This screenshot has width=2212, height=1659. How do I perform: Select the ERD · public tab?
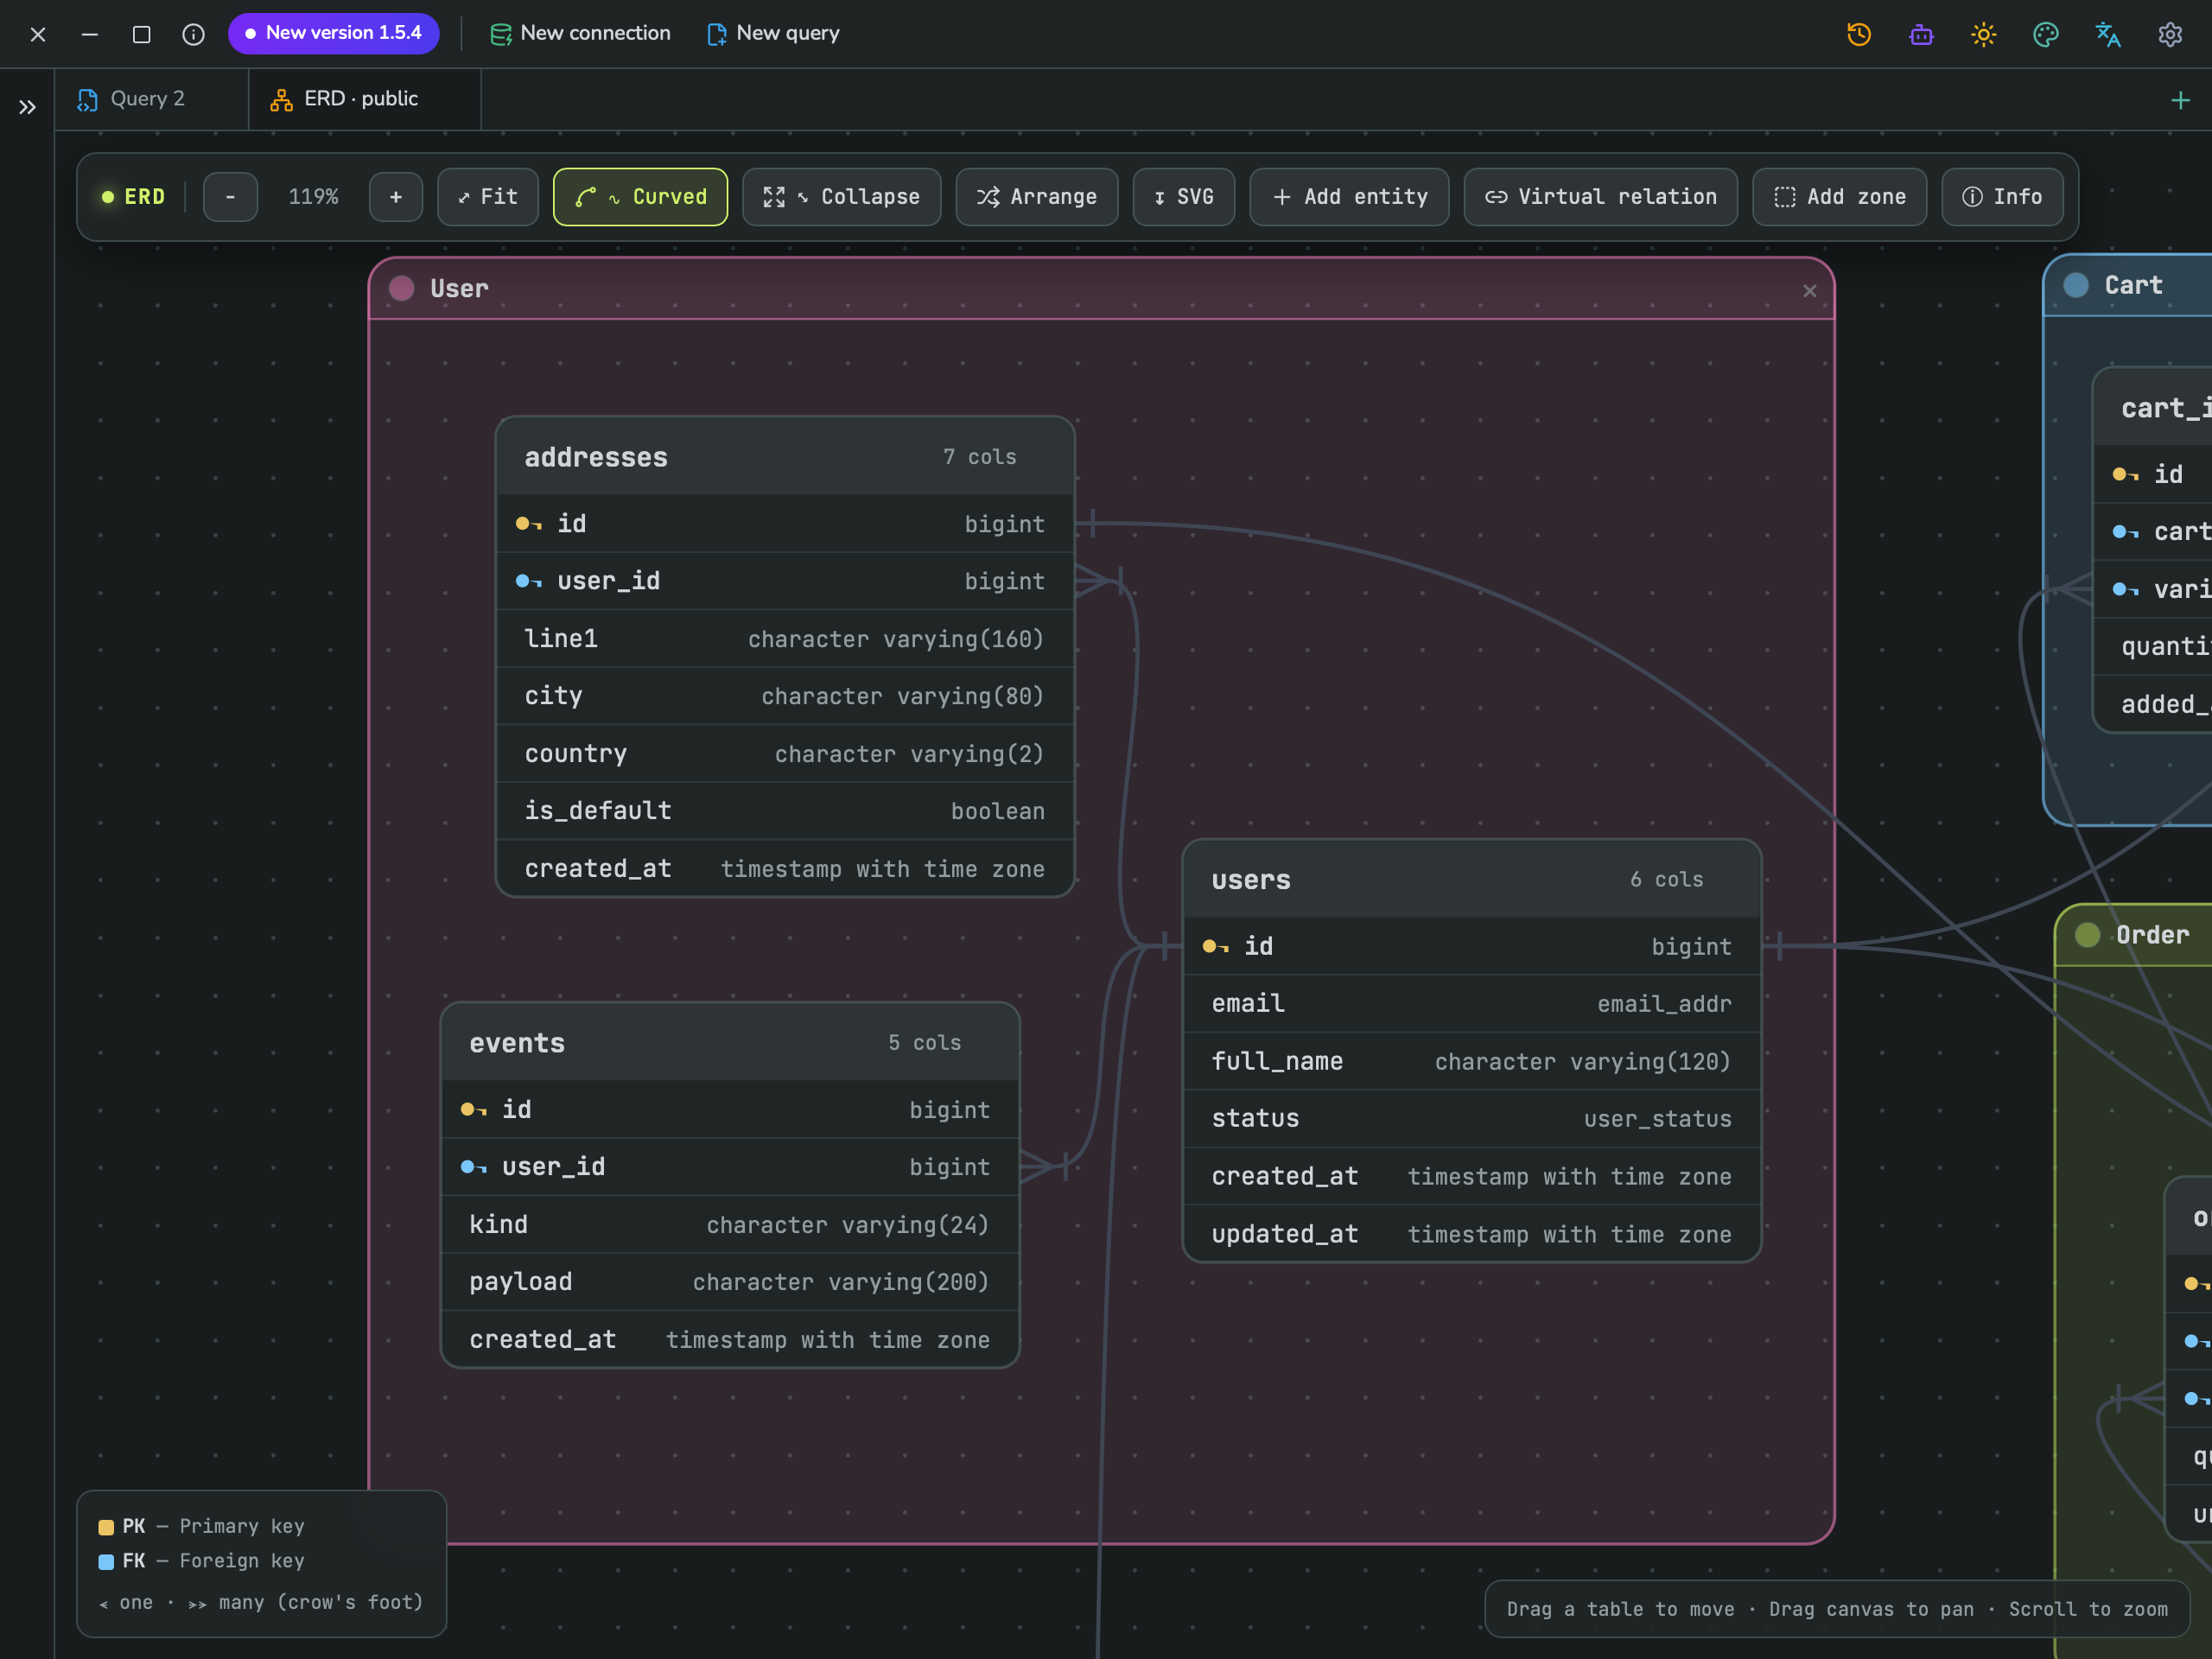click(364, 99)
